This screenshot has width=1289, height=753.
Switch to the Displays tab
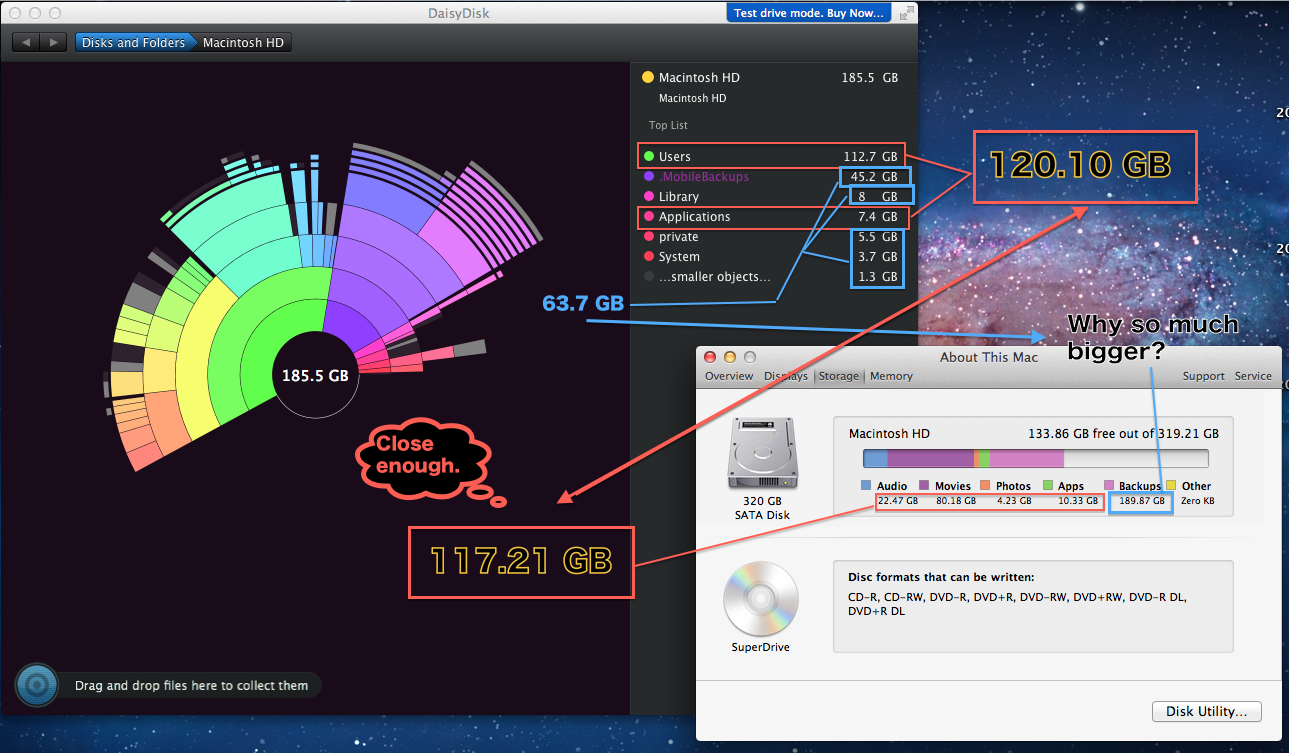click(x=786, y=376)
